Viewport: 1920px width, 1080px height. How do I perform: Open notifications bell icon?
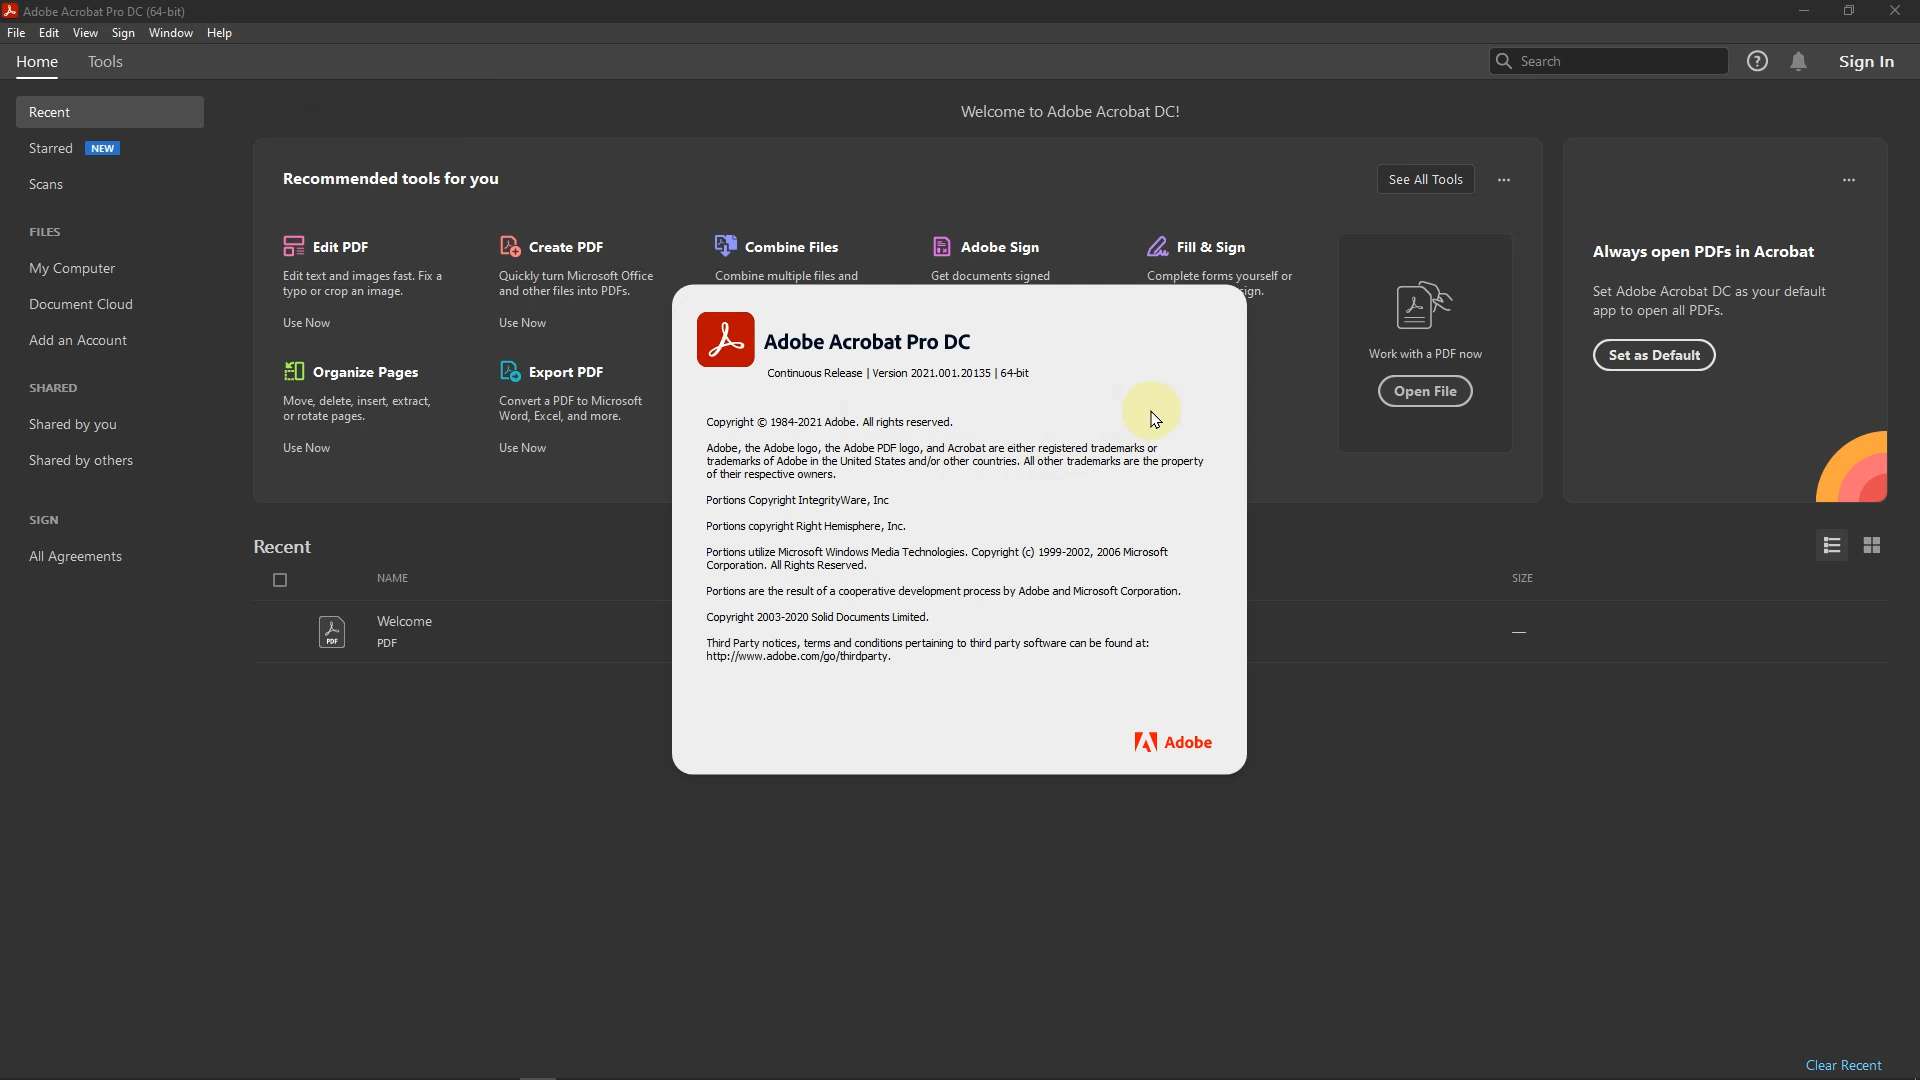point(1799,62)
